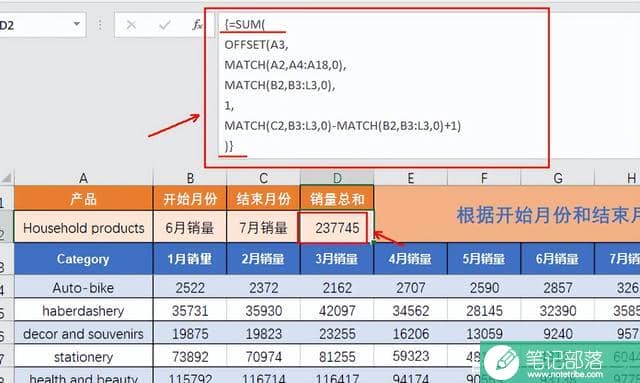This screenshot has height=383, width=640.
Task: Expand the Name Box dropdown arrow
Action: tap(76, 24)
